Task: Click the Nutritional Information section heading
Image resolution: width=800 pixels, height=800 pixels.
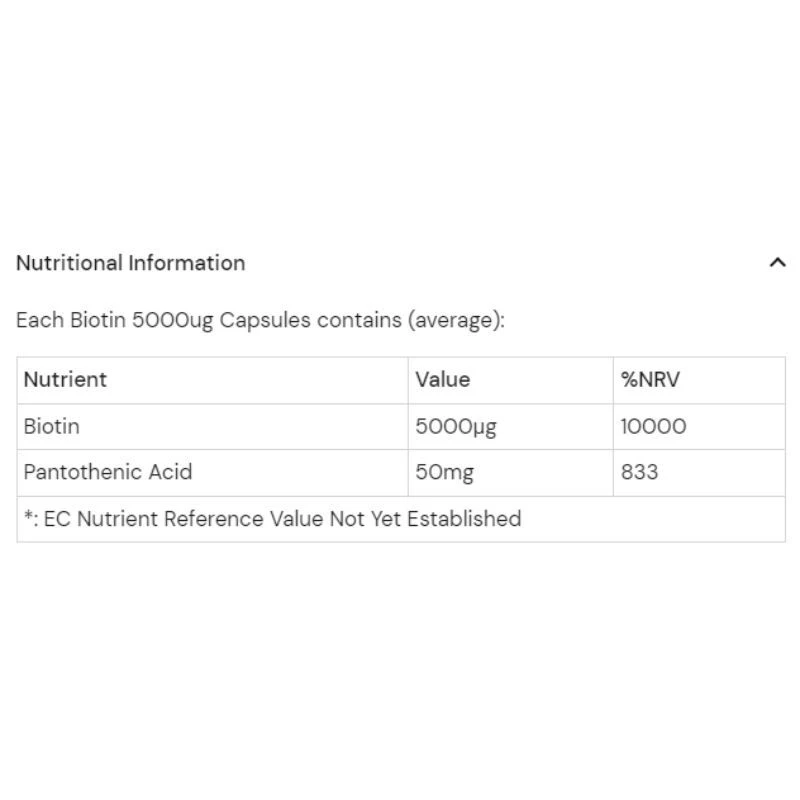Action: (x=131, y=263)
